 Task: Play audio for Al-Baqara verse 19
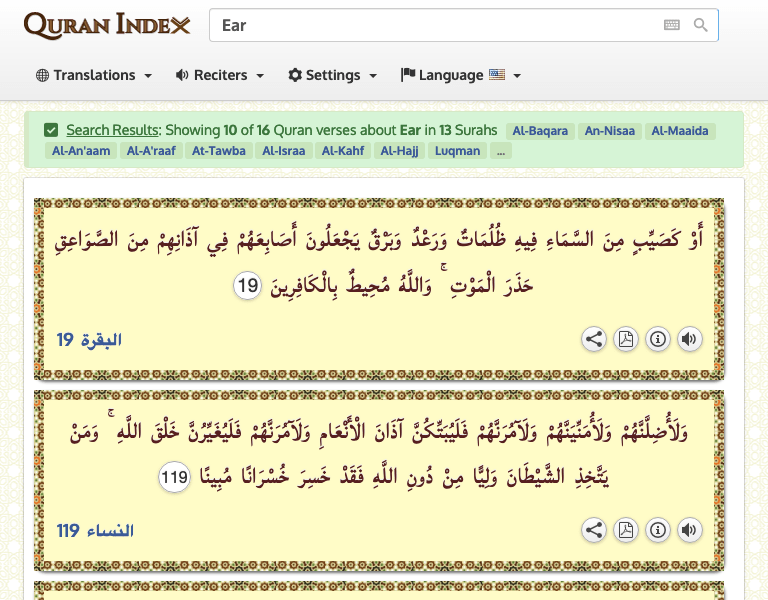coord(689,339)
